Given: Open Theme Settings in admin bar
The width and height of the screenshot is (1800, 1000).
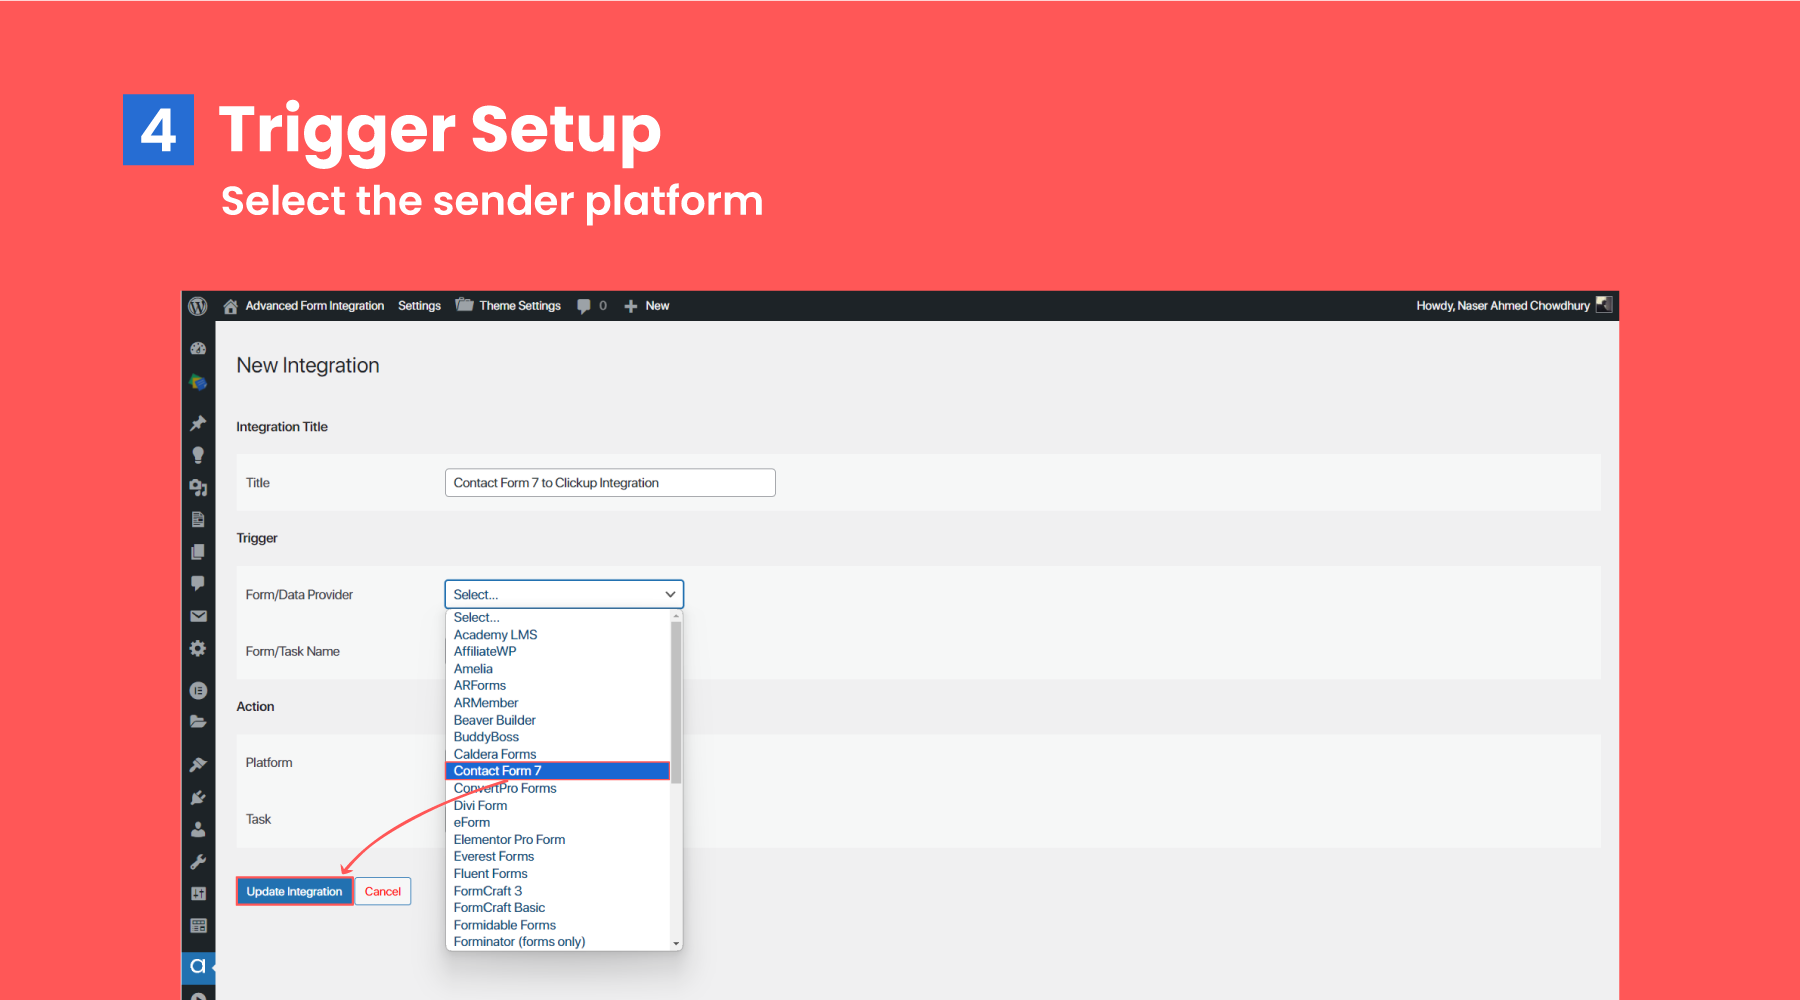Looking at the screenshot, I should pyautogui.click(x=519, y=306).
